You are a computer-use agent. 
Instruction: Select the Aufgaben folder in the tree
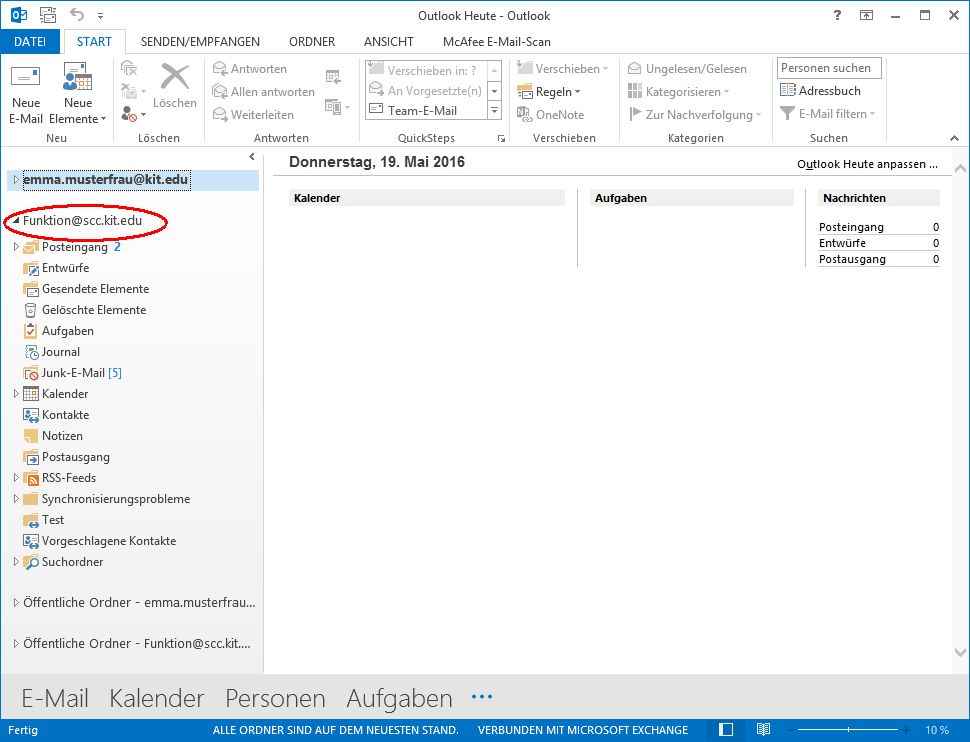click(67, 331)
